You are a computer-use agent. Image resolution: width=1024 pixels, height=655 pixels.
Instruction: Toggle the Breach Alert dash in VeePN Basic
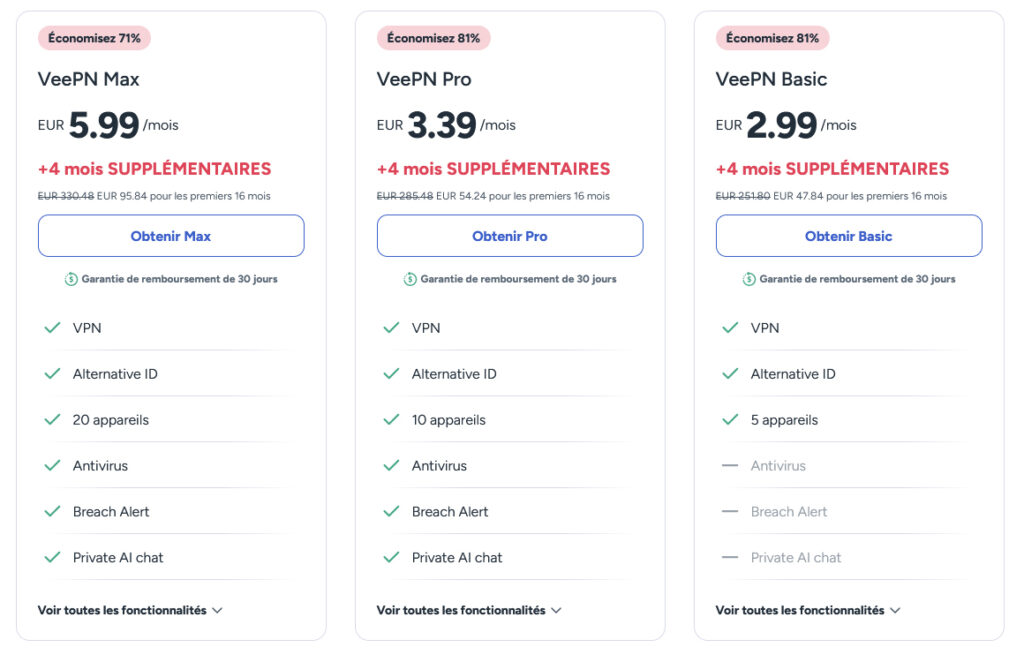(730, 512)
